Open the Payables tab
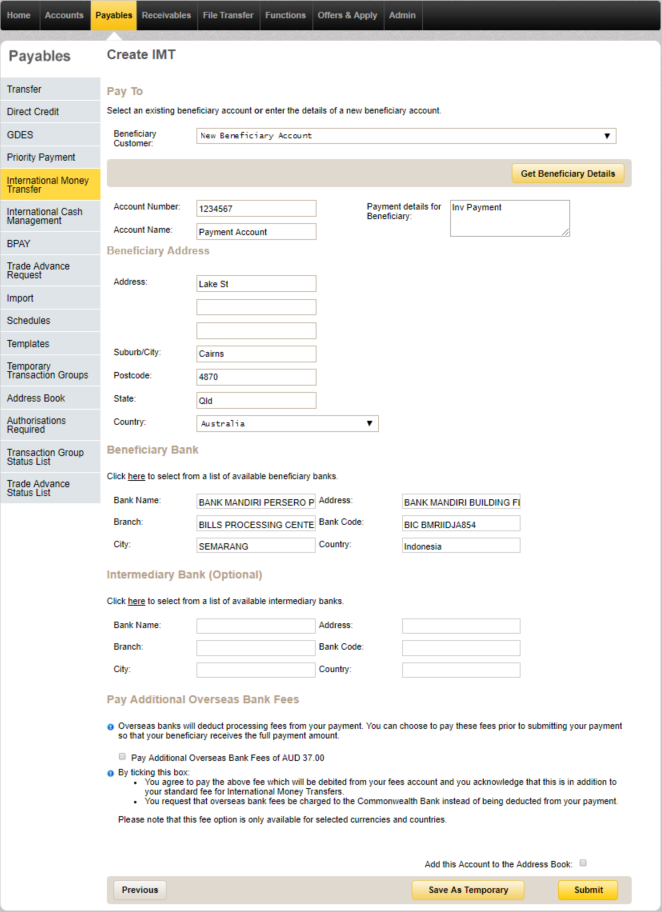The width and height of the screenshot is (662, 912). (113, 16)
